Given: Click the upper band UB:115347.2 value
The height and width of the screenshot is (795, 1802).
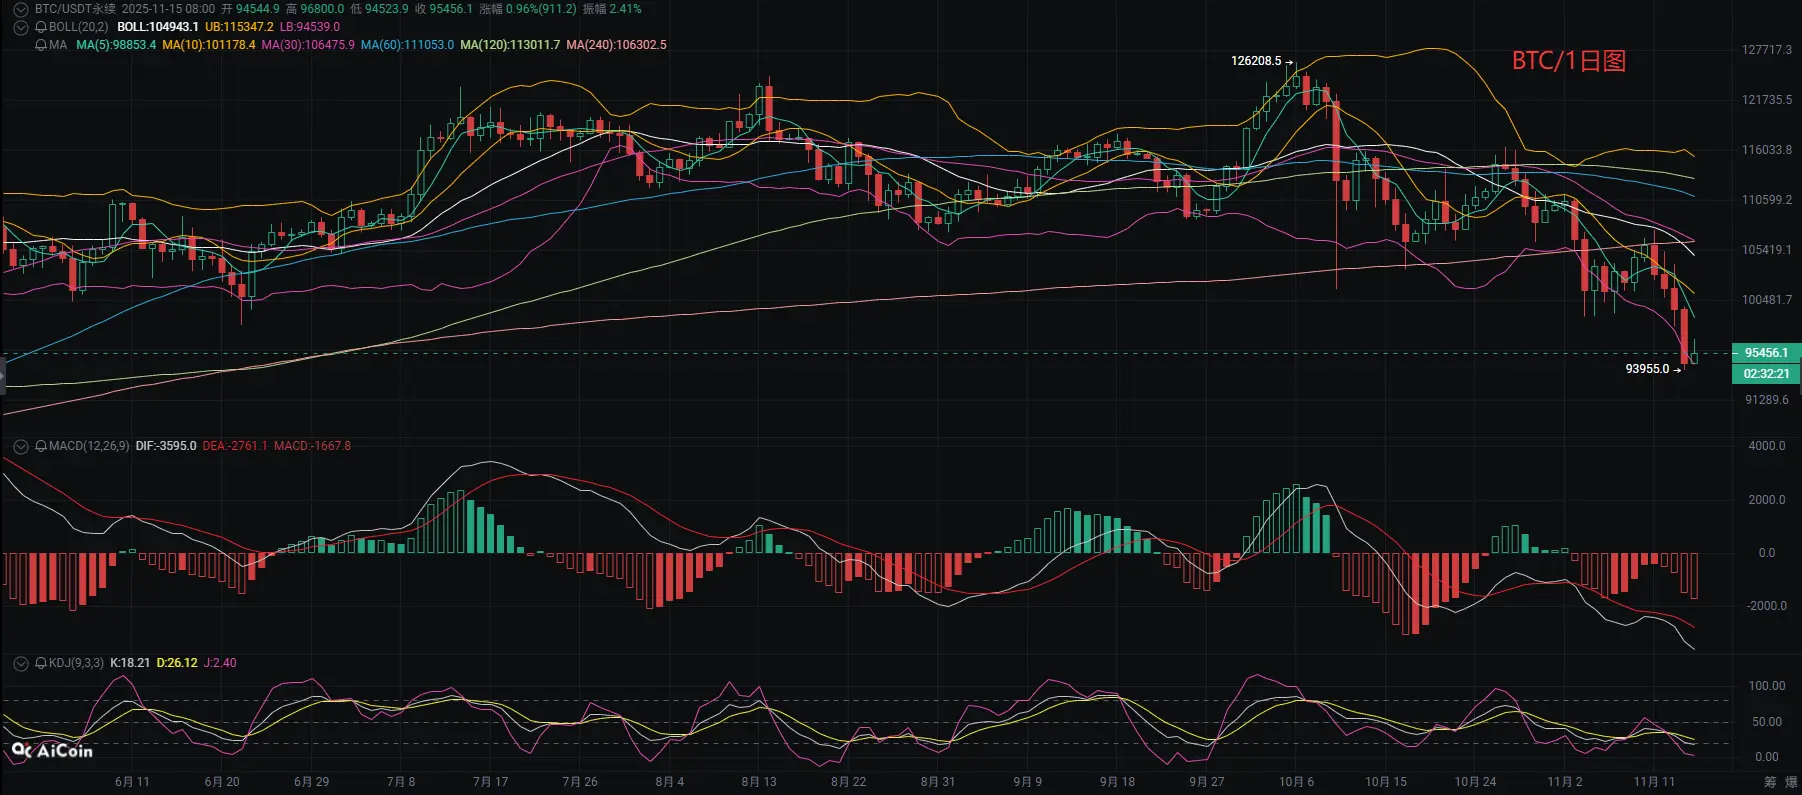Looking at the screenshot, I should coord(239,27).
